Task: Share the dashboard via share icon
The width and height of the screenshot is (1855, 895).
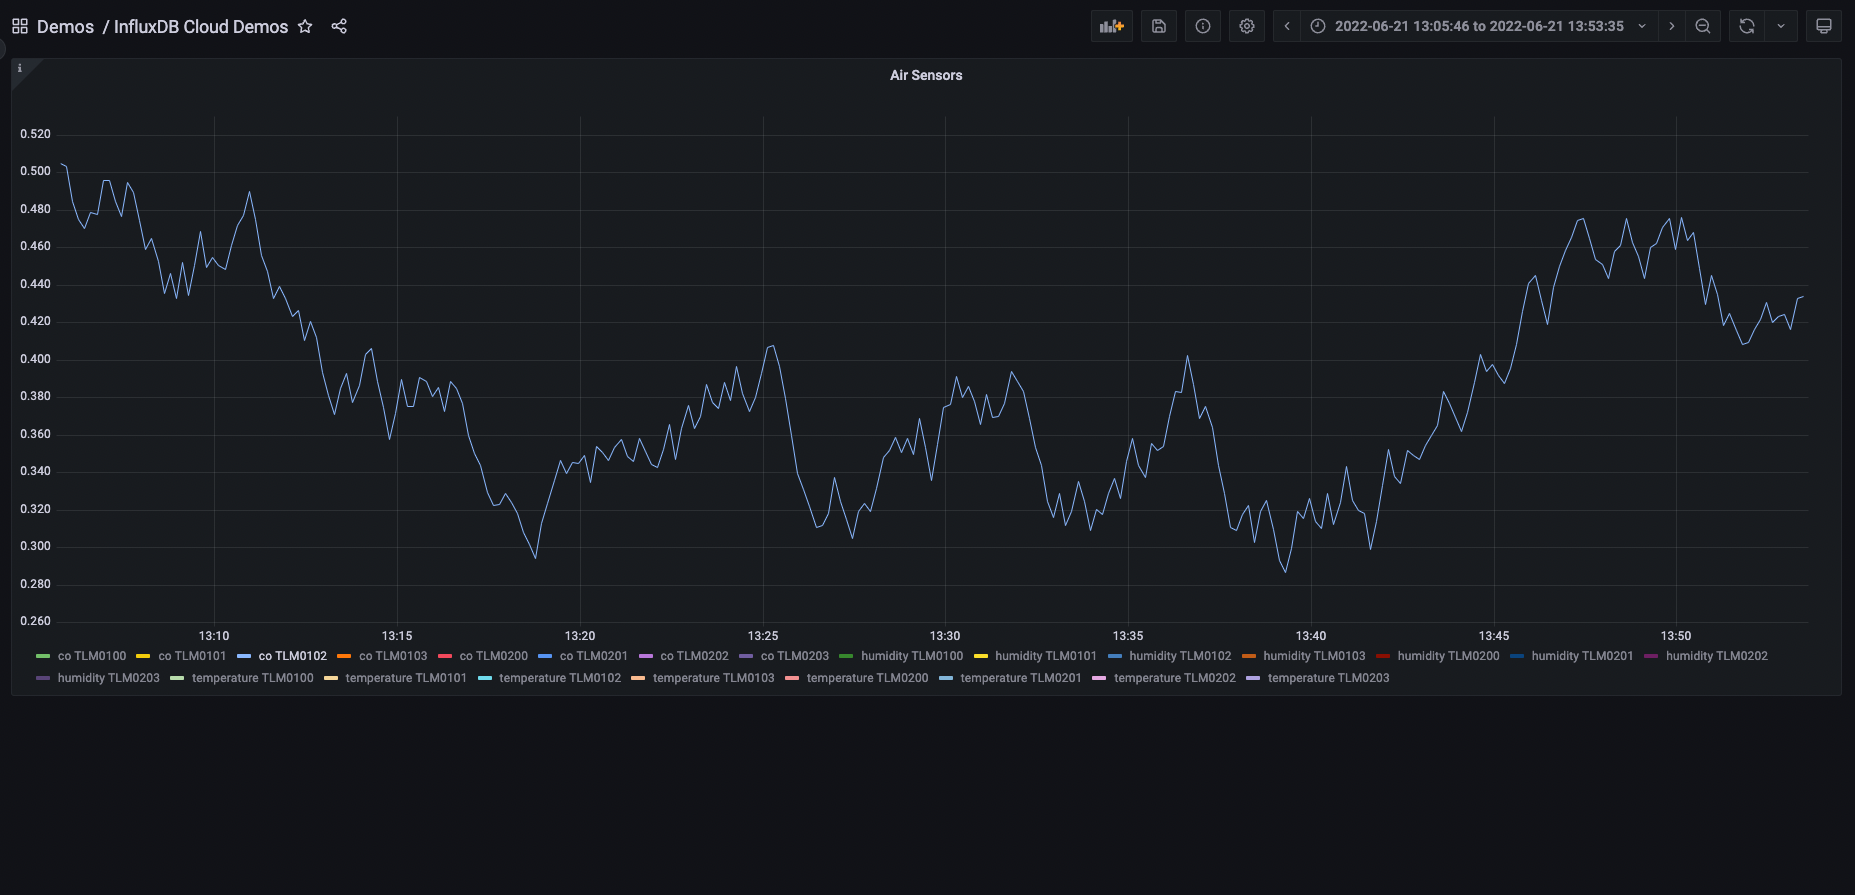Action: 339,27
